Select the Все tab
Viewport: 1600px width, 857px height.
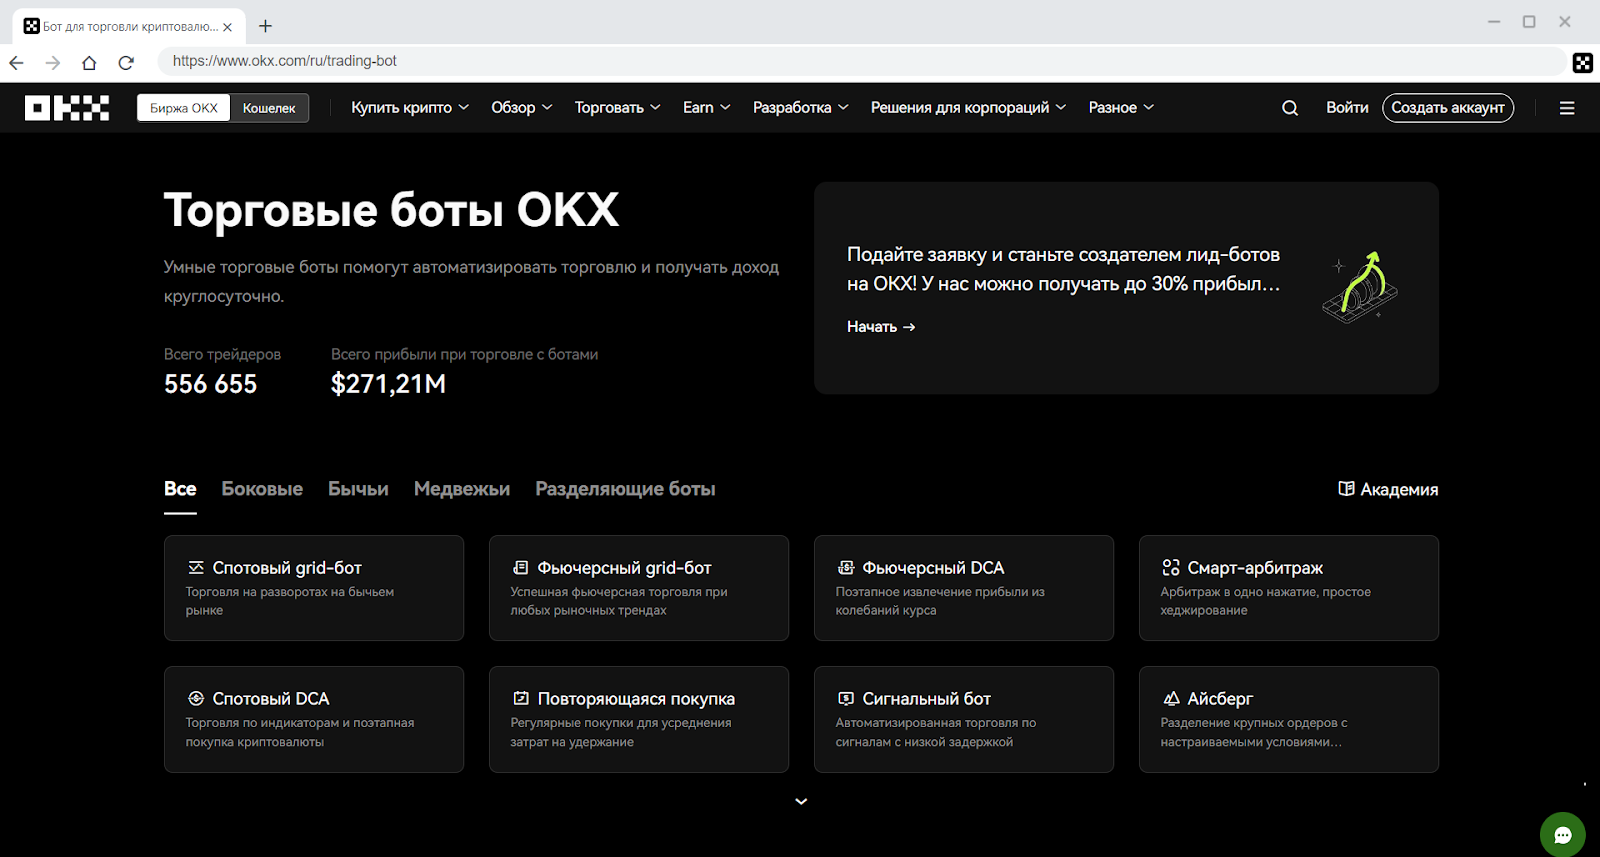(x=180, y=489)
